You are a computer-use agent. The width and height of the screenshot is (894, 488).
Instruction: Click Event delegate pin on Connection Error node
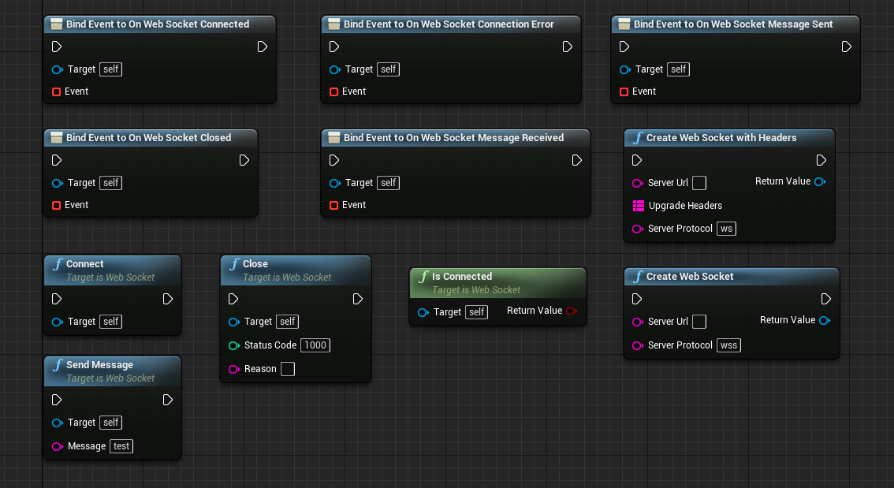click(x=334, y=92)
